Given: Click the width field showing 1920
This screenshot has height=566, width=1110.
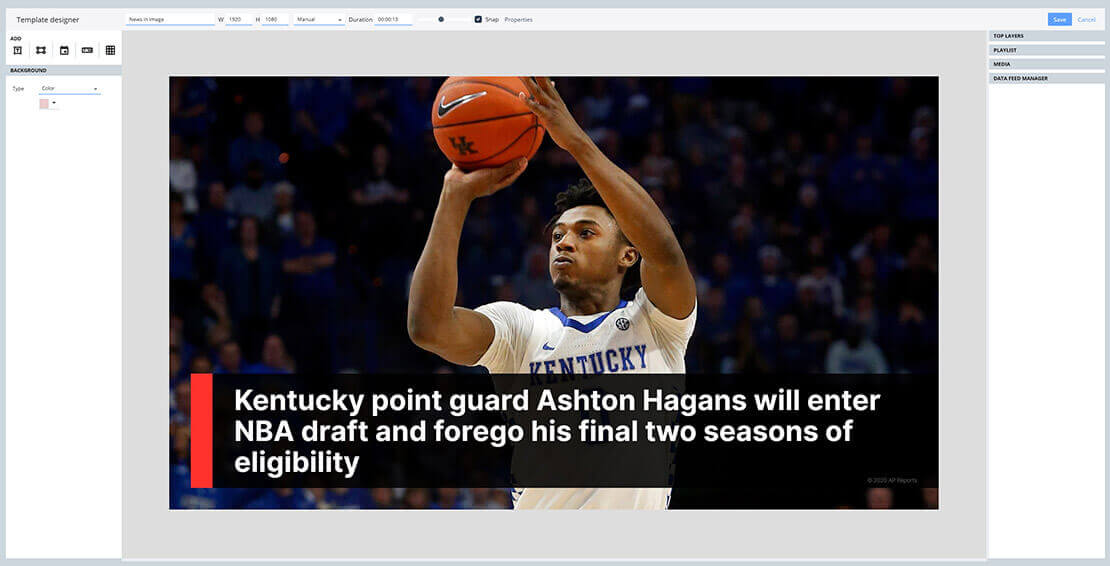Looking at the screenshot, I should coord(239,20).
